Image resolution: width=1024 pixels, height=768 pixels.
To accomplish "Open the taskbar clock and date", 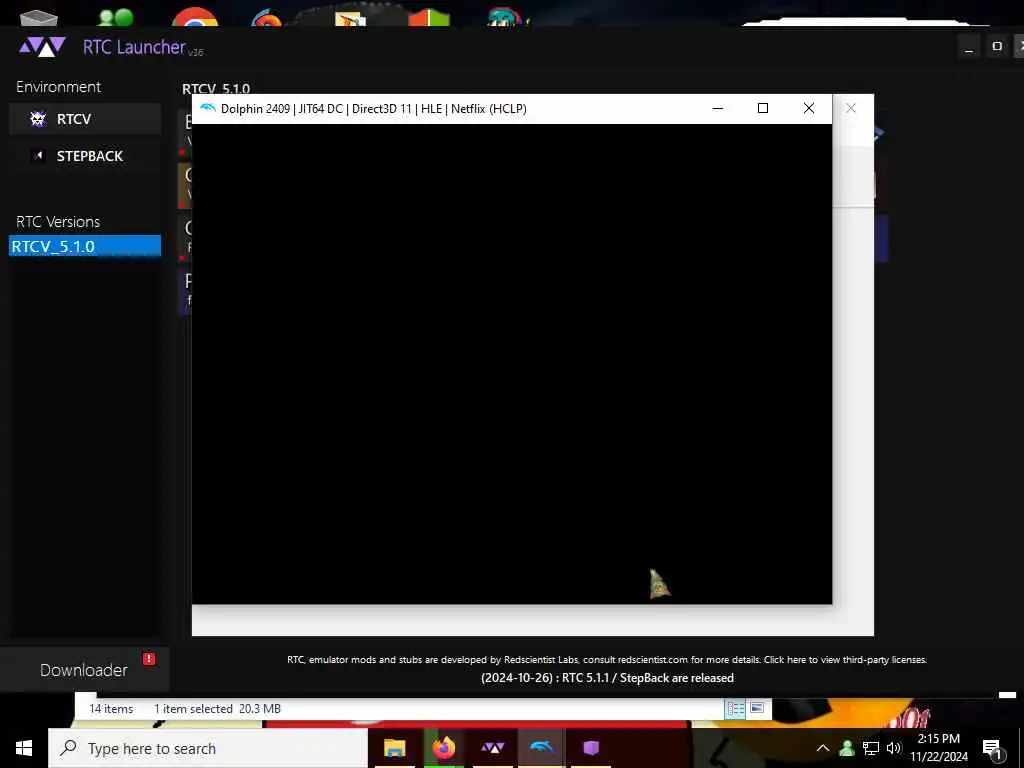I will click(938, 748).
